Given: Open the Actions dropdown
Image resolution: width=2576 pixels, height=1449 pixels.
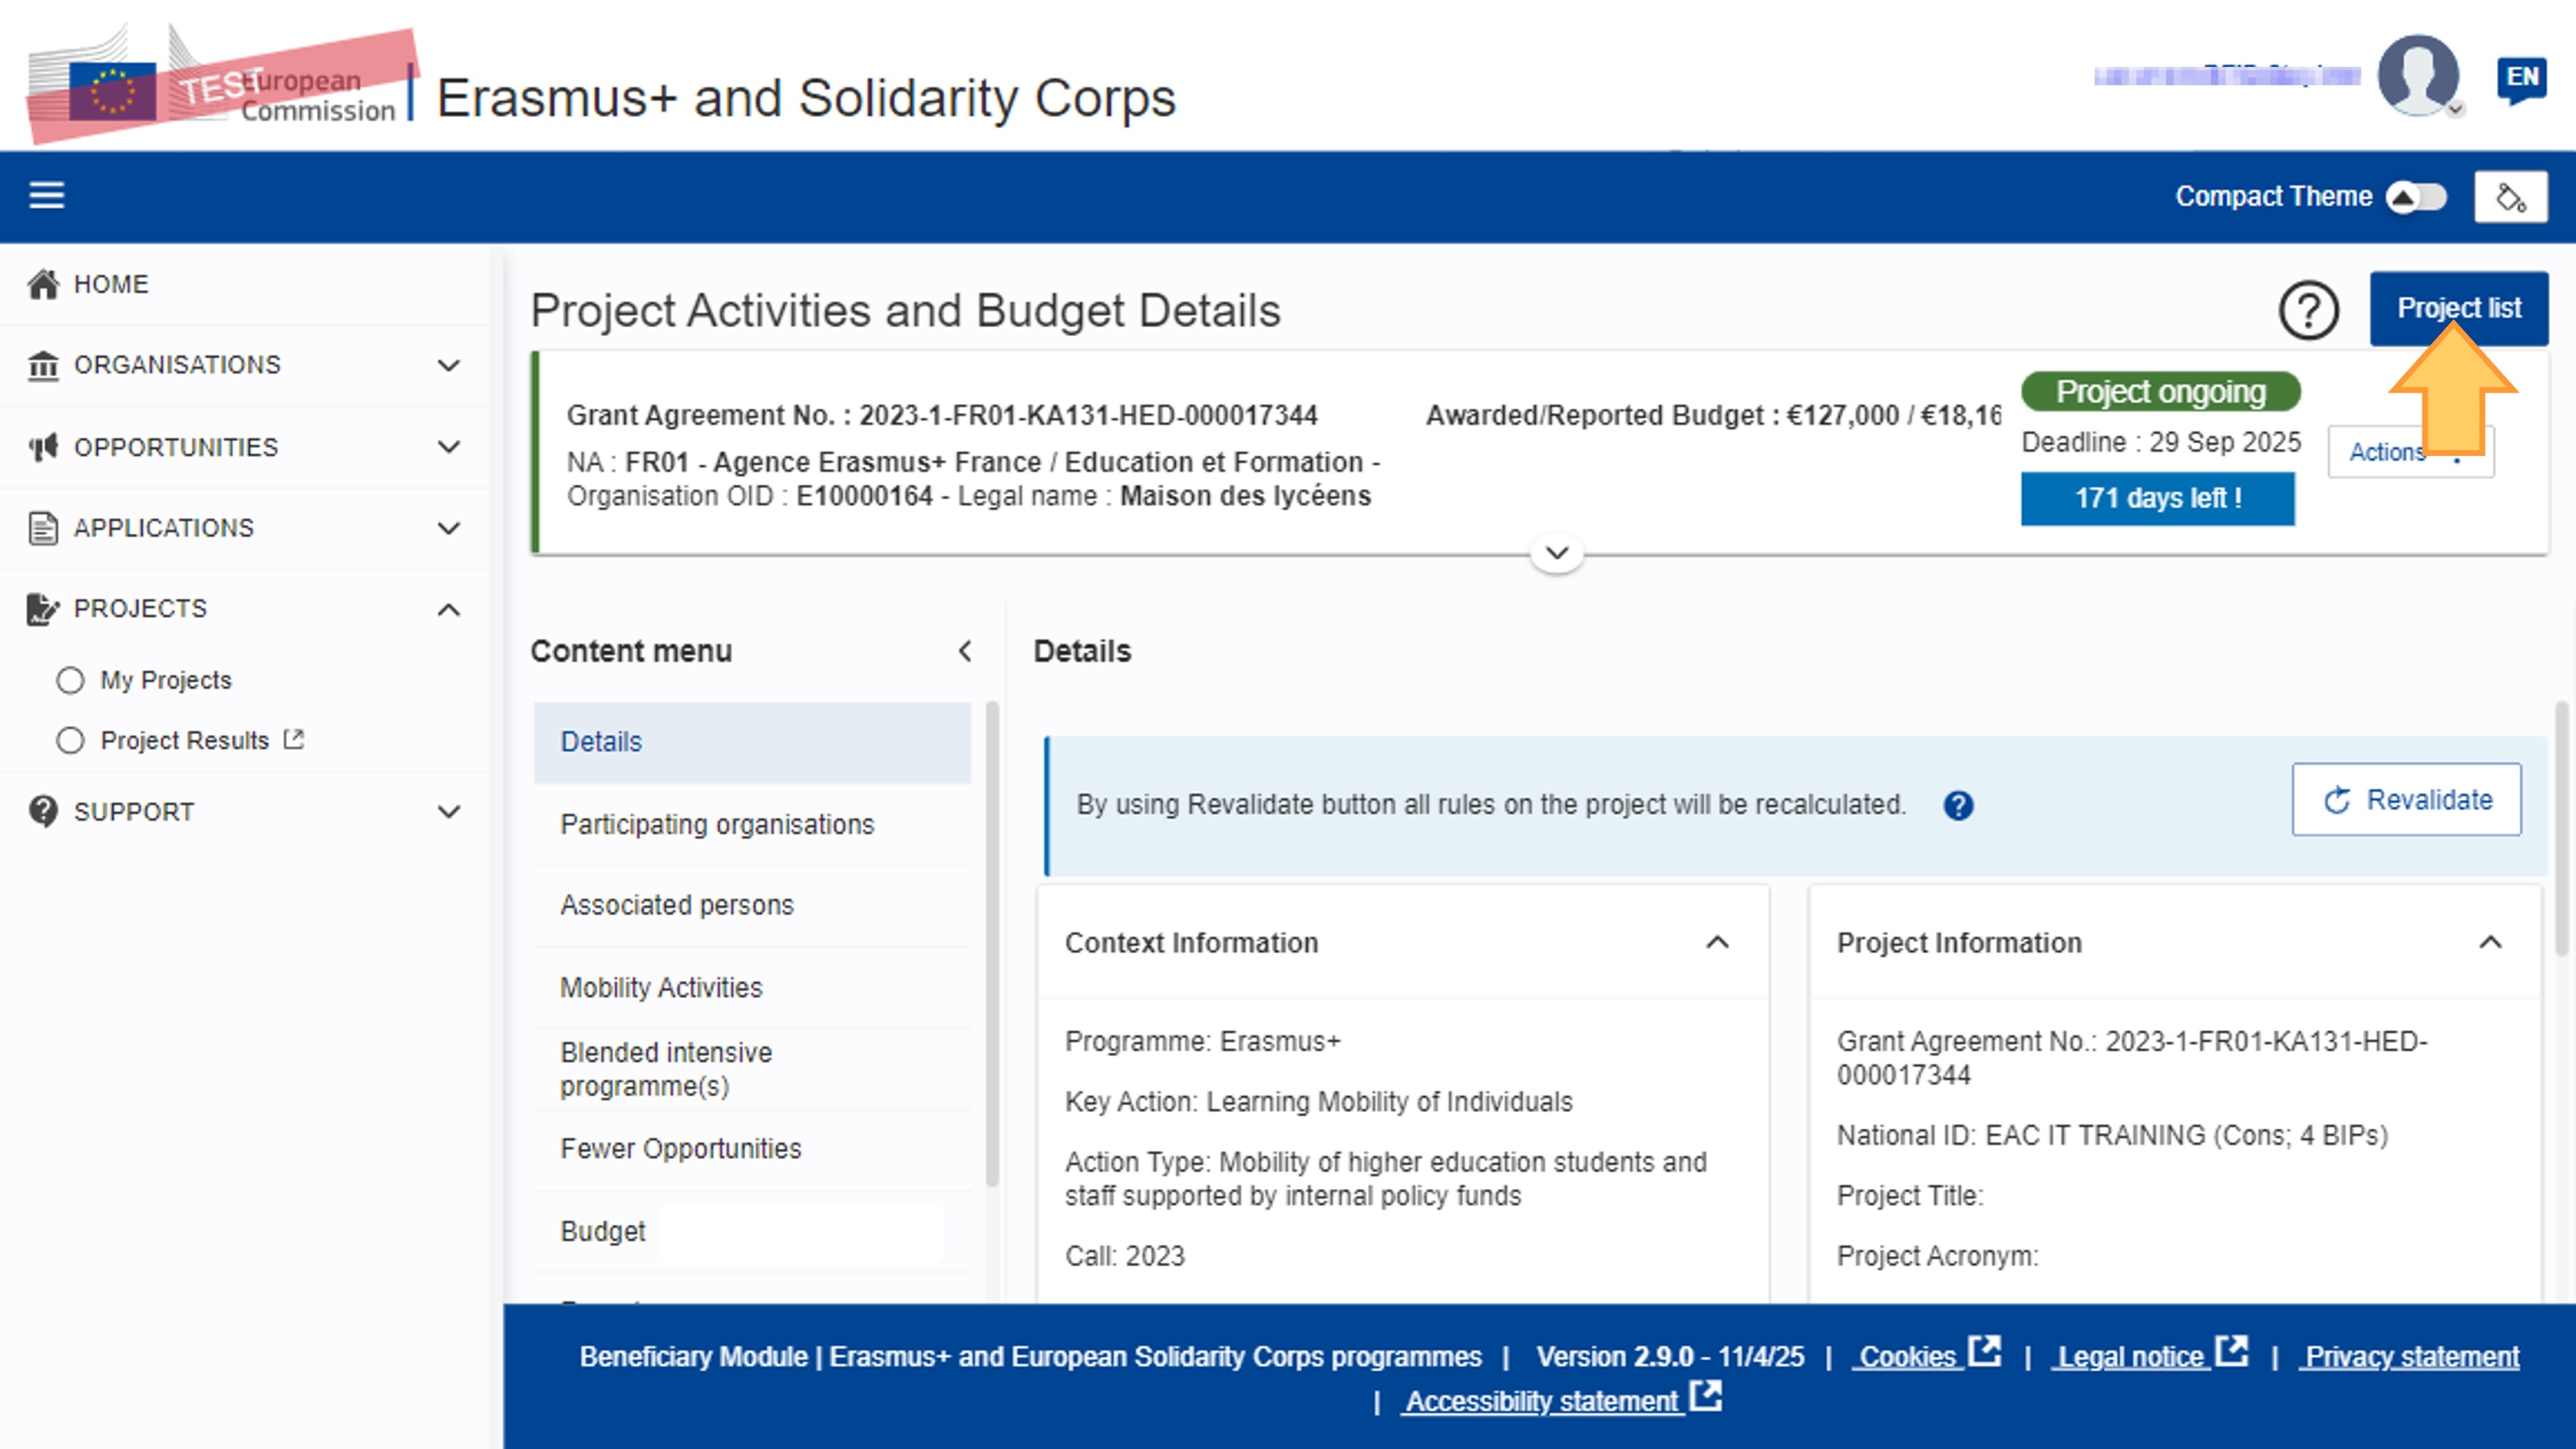Looking at the screenshot, I should (2410, 452).
